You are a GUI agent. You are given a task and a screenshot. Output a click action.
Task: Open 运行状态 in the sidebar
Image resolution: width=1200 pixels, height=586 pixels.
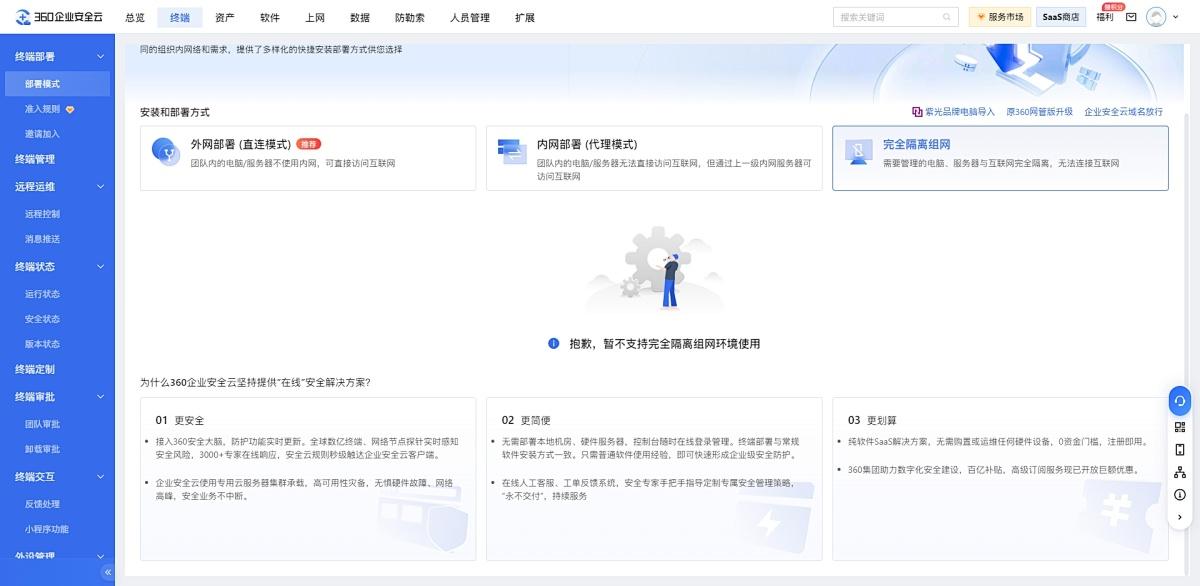43,294
